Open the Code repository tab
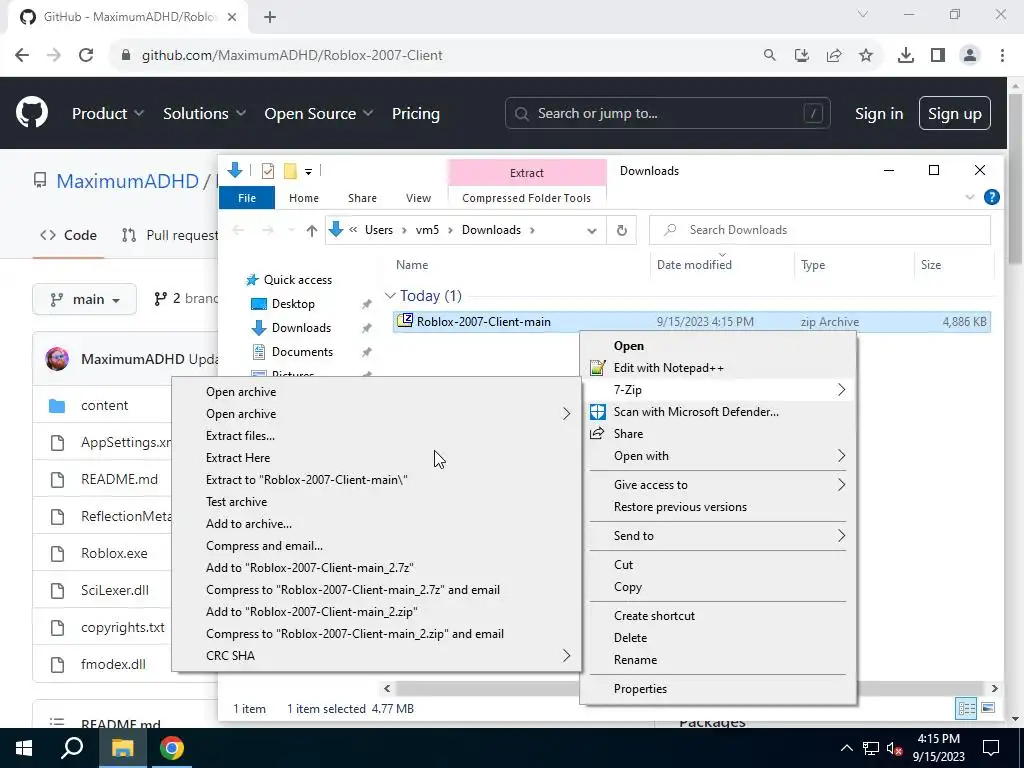1024x768 pixels. (x=69, y=235)
